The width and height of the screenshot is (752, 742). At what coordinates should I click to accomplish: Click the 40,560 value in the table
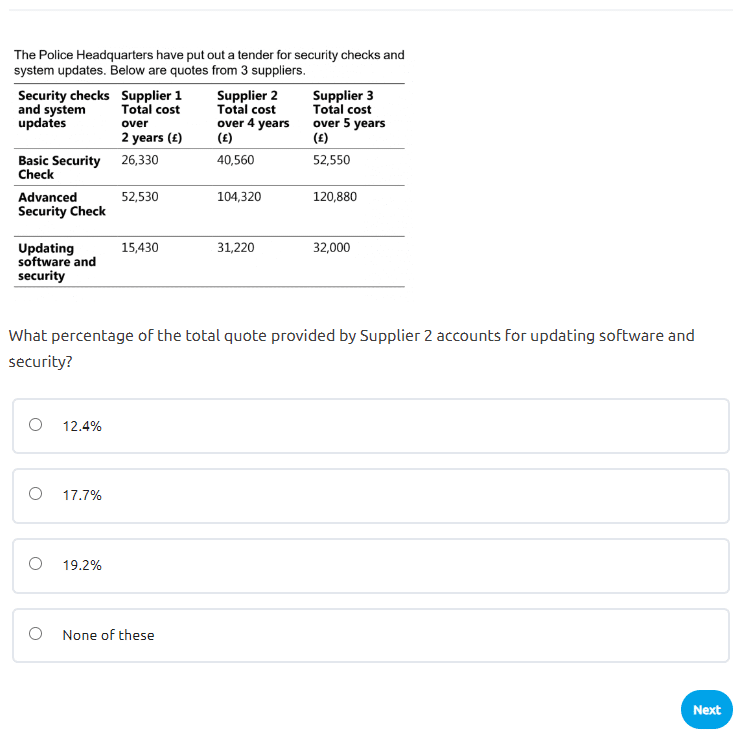(235, 160)
